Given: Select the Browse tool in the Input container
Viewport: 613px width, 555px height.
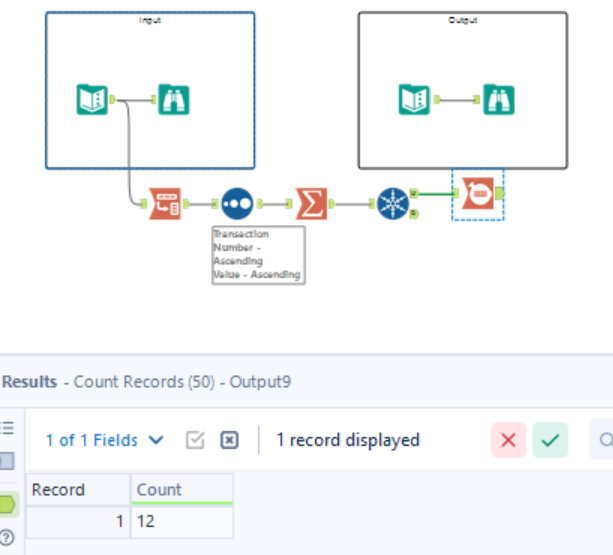Looking at the screenshot, I should [x=174, y=99].
